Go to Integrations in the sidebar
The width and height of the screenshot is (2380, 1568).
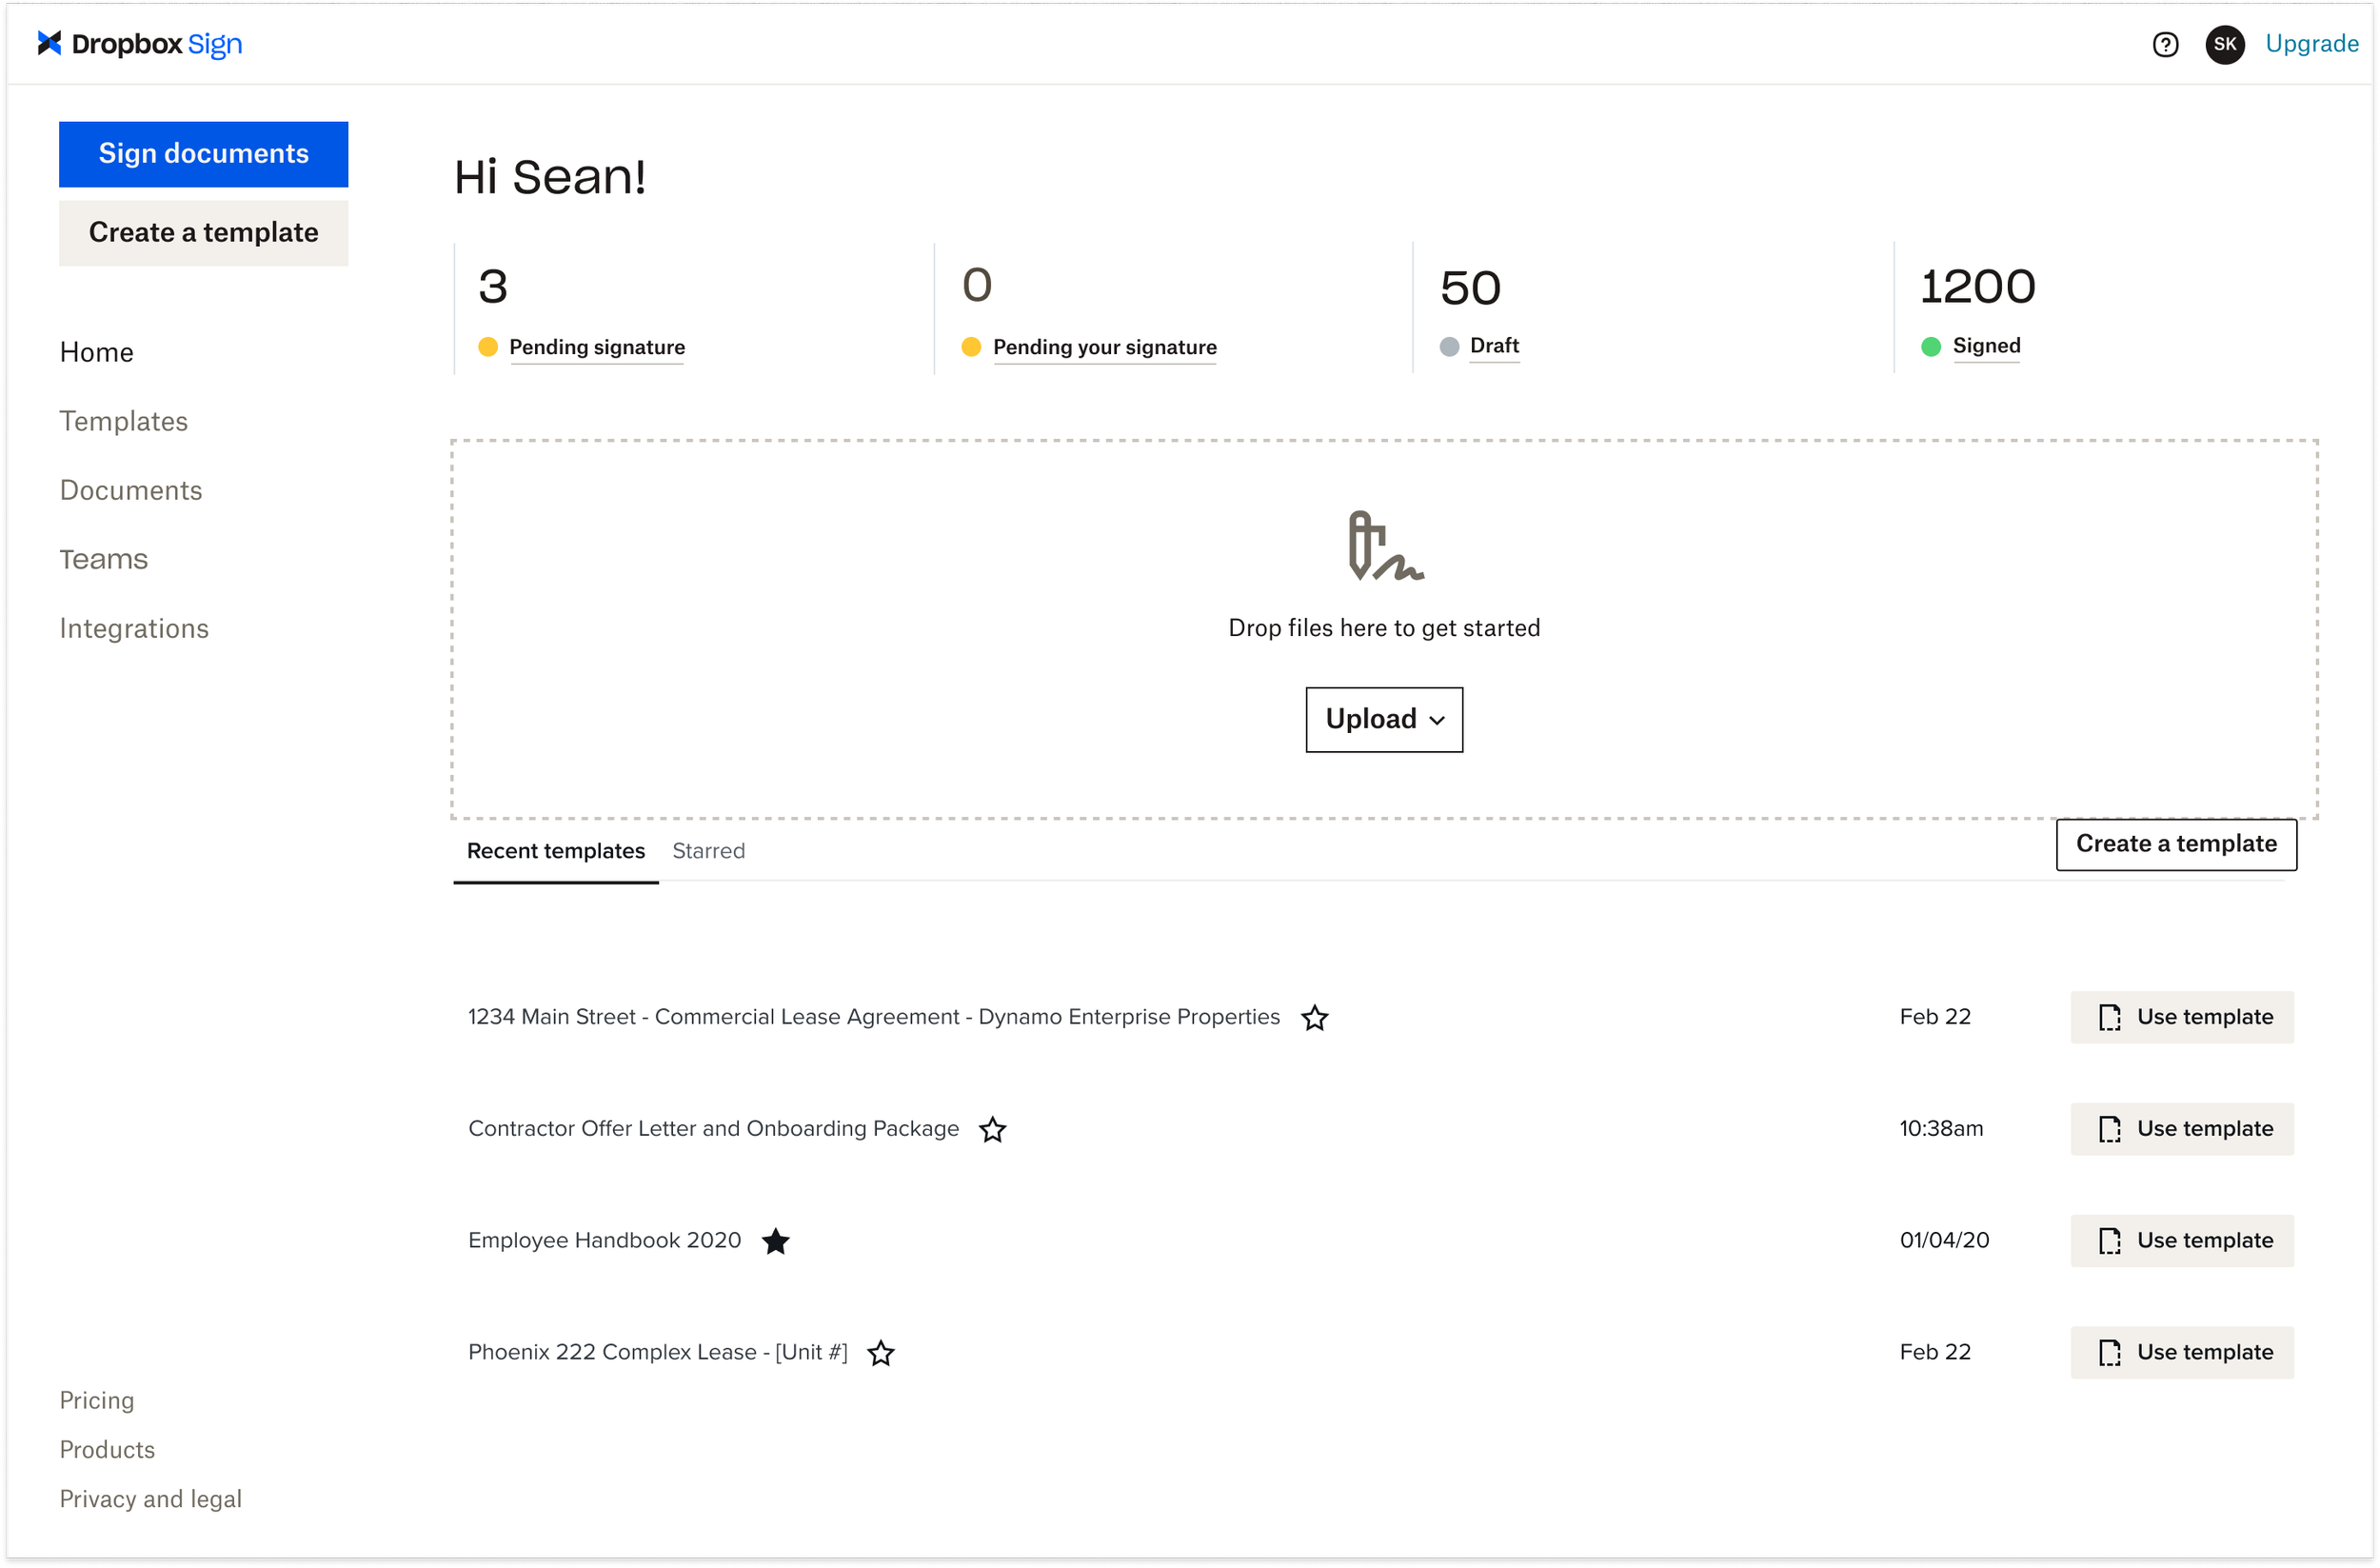tap(134, 628)
